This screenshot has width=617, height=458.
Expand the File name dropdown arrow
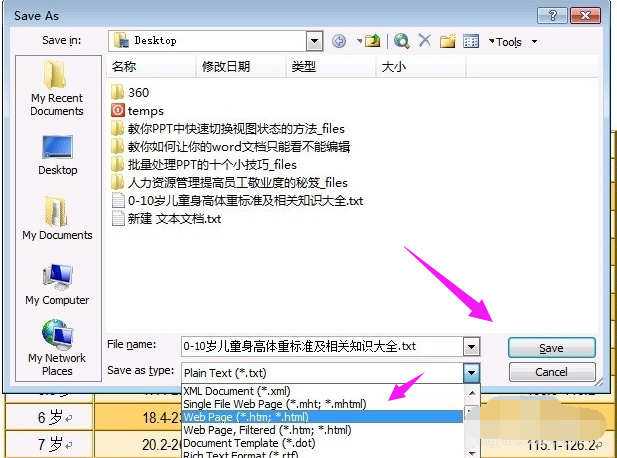click(x=471, y=346)
